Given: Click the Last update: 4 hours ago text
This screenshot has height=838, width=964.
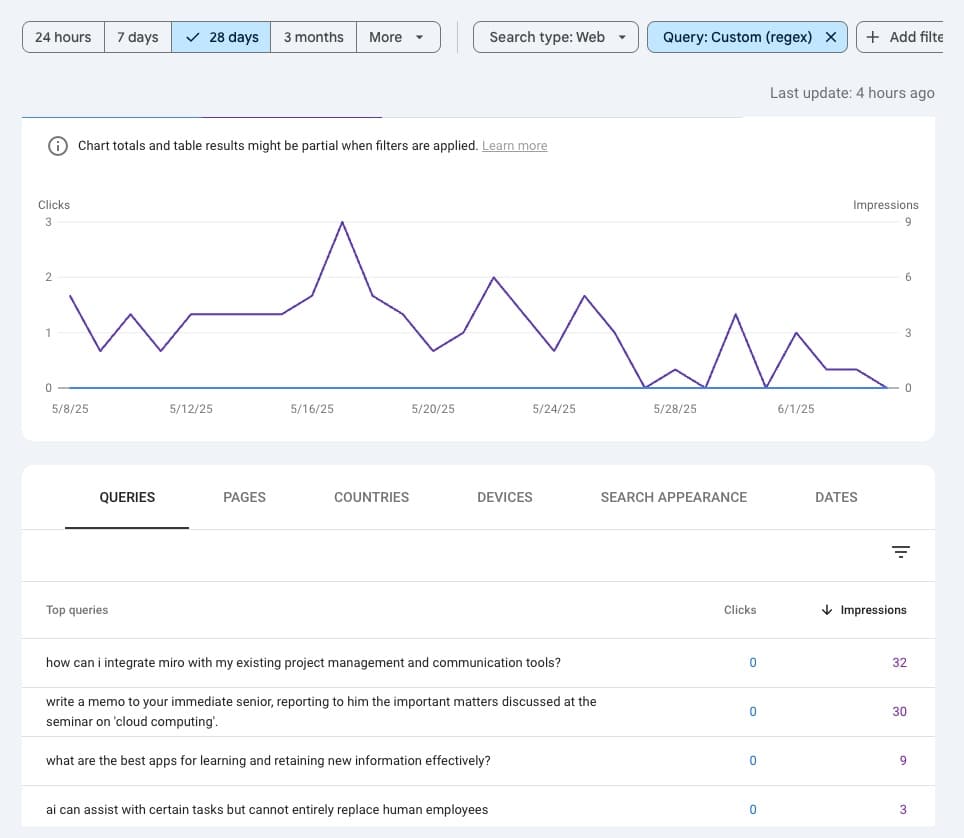Looking at the screenshot, I should [852, 93].
